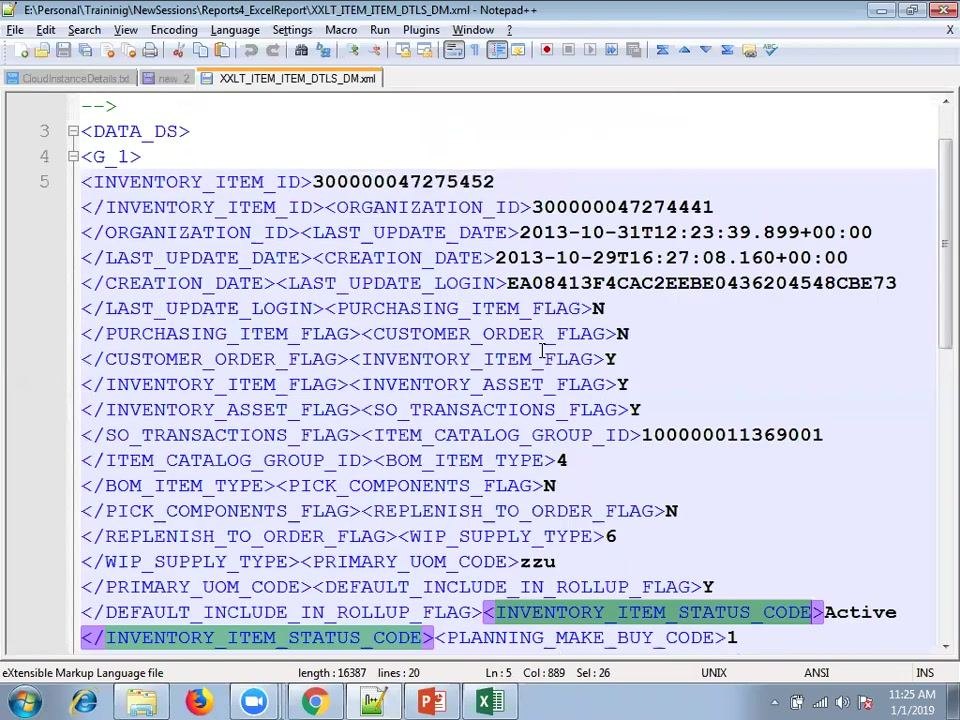This screenshot has width=960, height=720.
Task: Open the Search menu
Action: (84, 30)
